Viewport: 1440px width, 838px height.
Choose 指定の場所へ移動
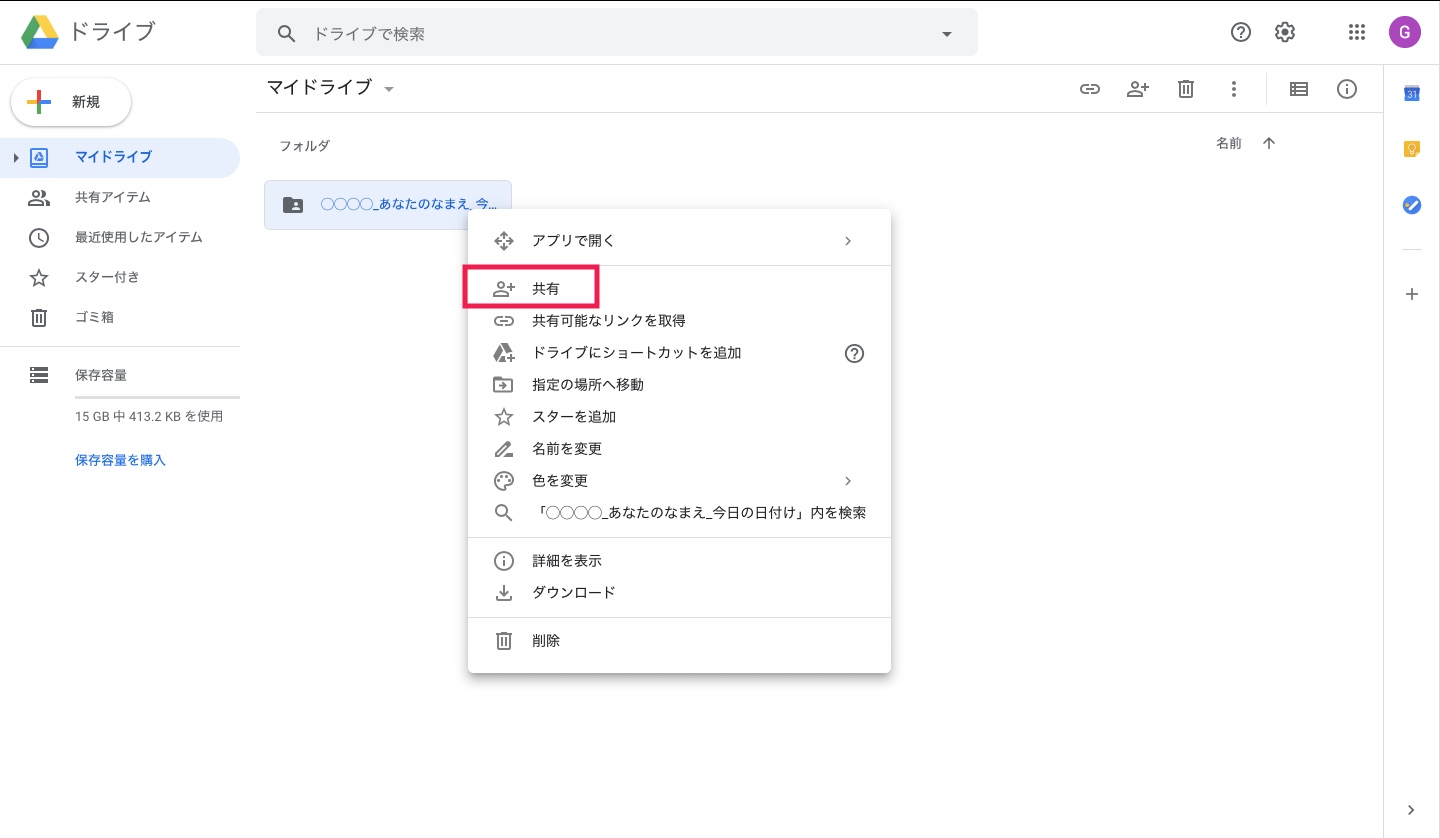click(x=679, y=385)
